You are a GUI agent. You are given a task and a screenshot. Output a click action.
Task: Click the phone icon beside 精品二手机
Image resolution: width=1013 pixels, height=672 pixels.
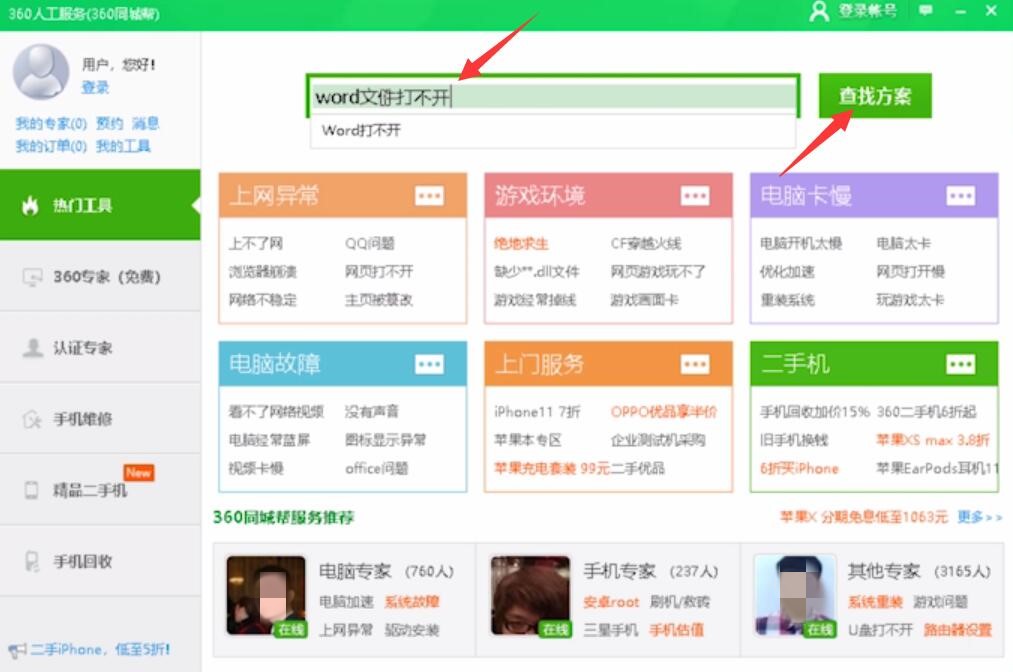31,490
